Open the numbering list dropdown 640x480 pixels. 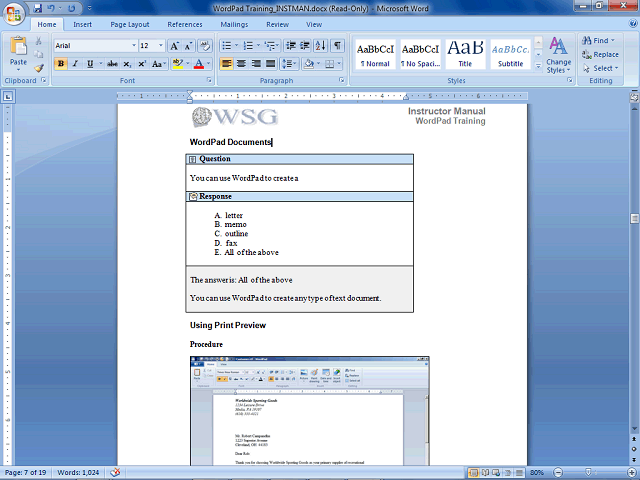(x=258, y=46)
